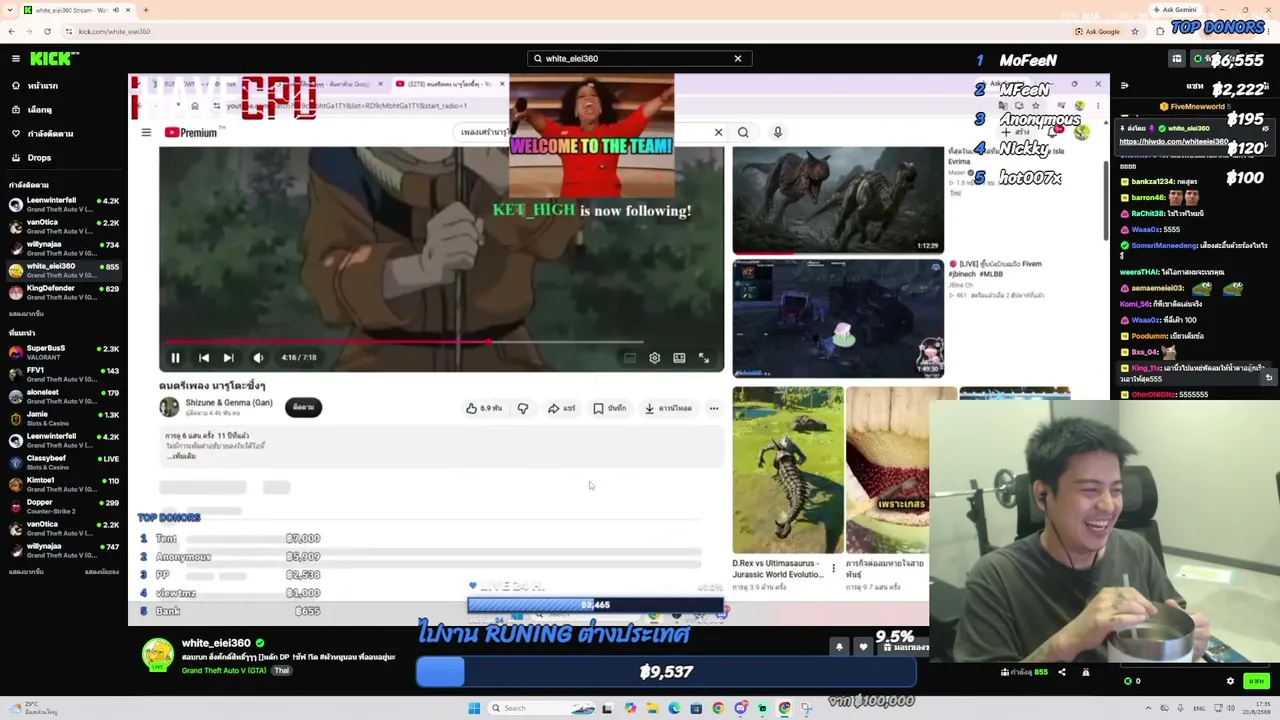Open Kimtoe1 channel in recommended list

tap(64, 484)
